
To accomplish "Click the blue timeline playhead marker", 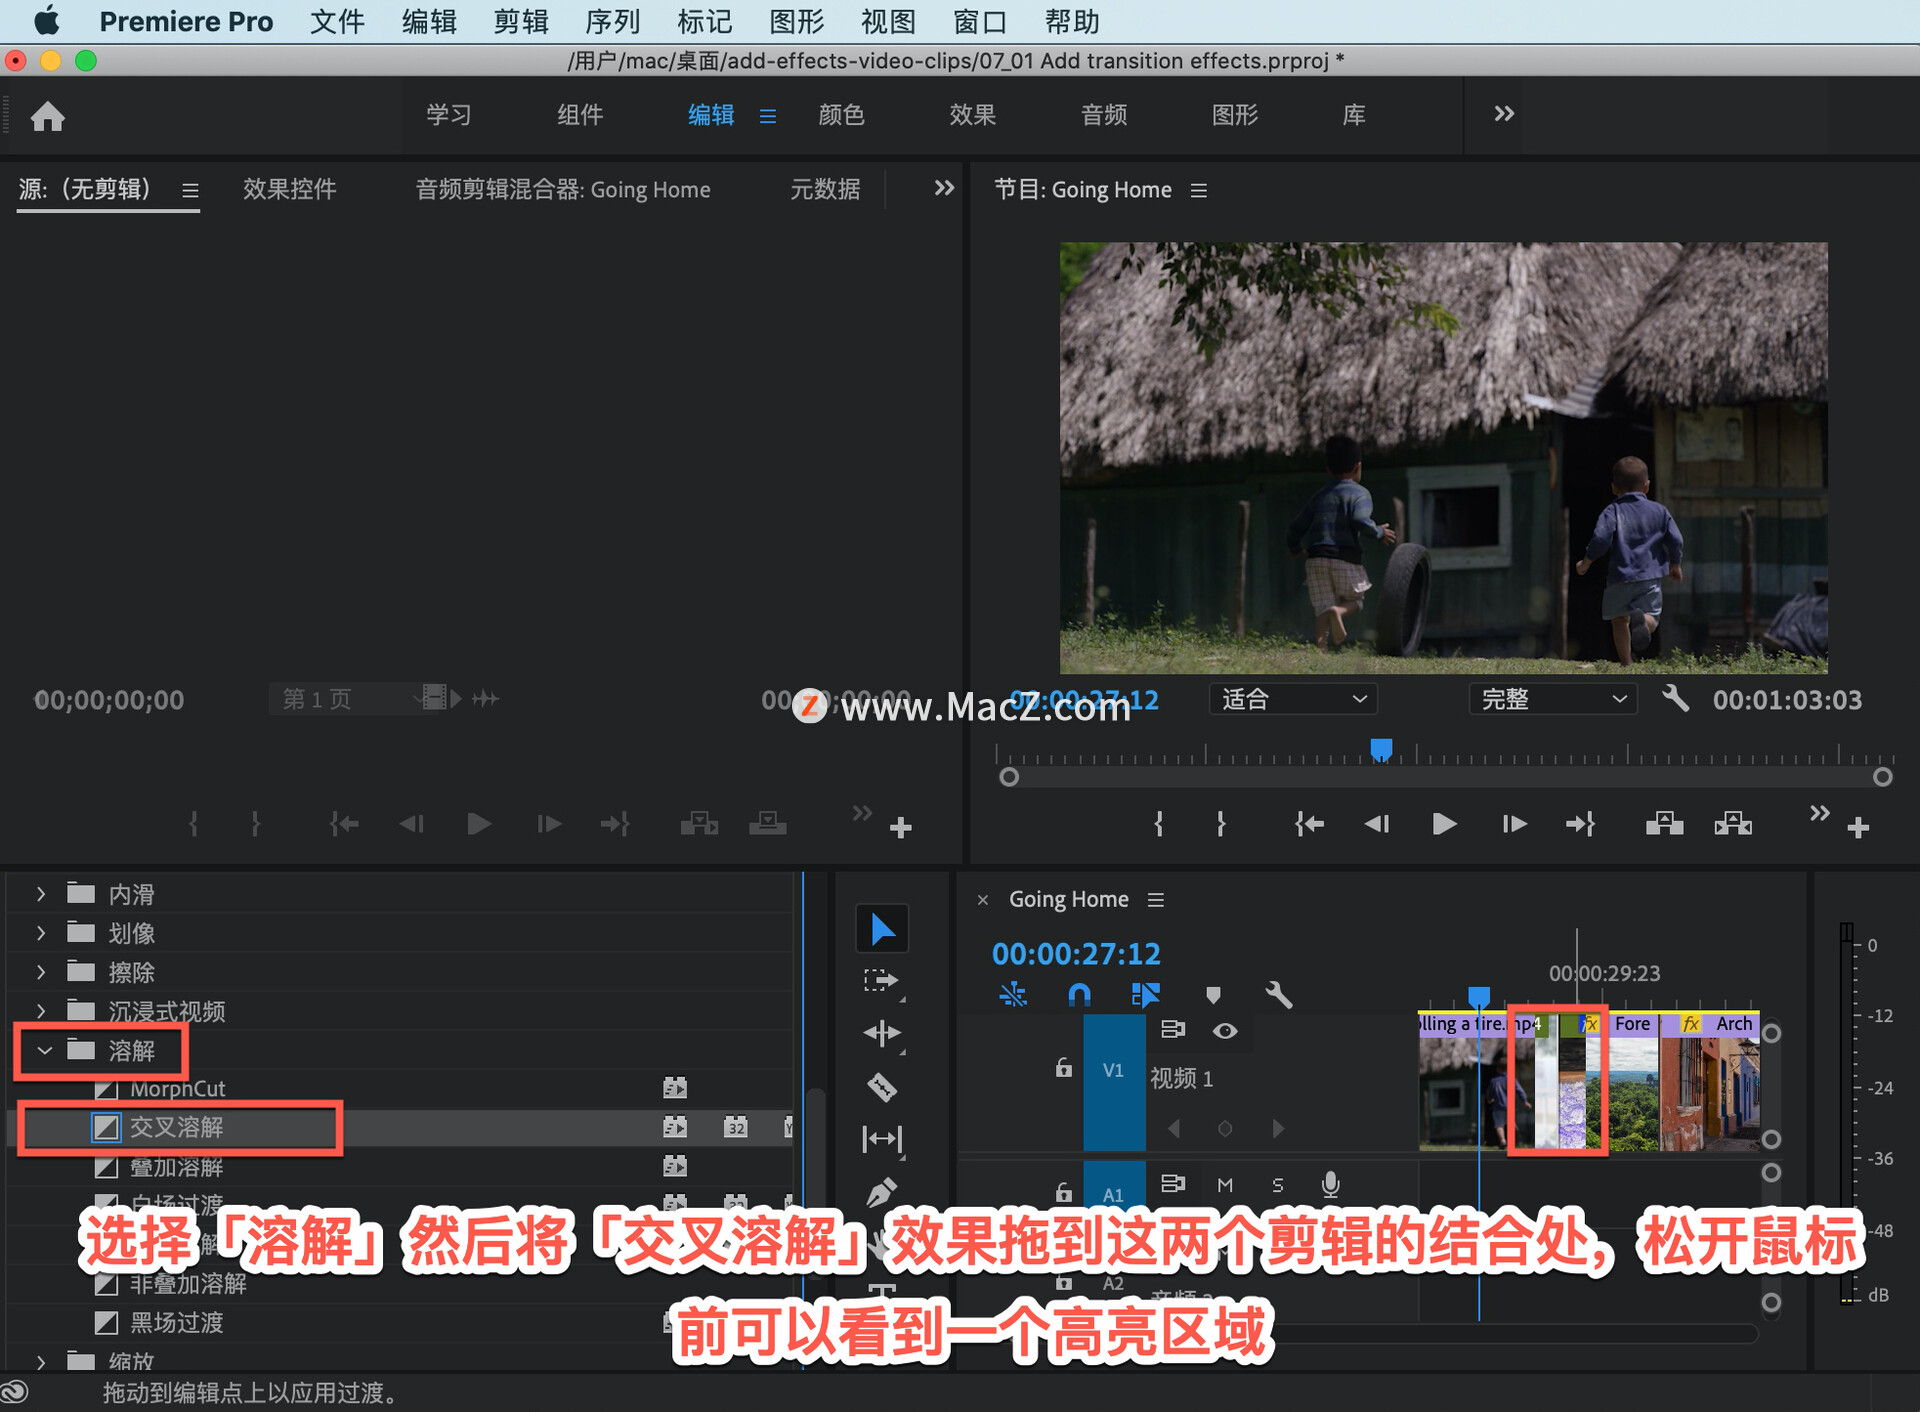I will click(x=1479, y=996).
